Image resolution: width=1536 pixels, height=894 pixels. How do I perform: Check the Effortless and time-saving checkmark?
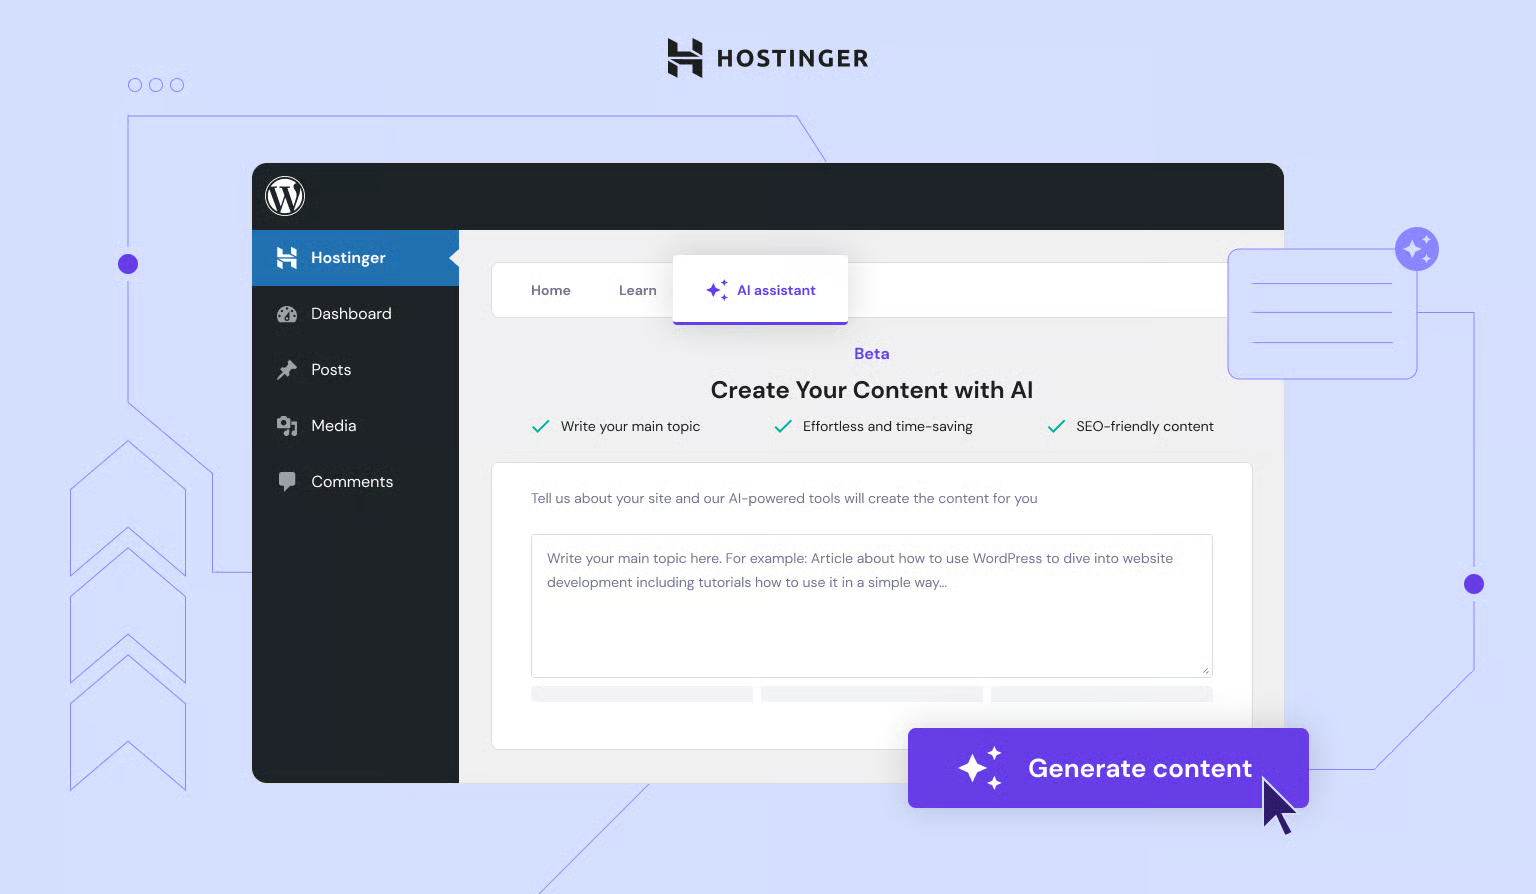click(x=783, y=425)
